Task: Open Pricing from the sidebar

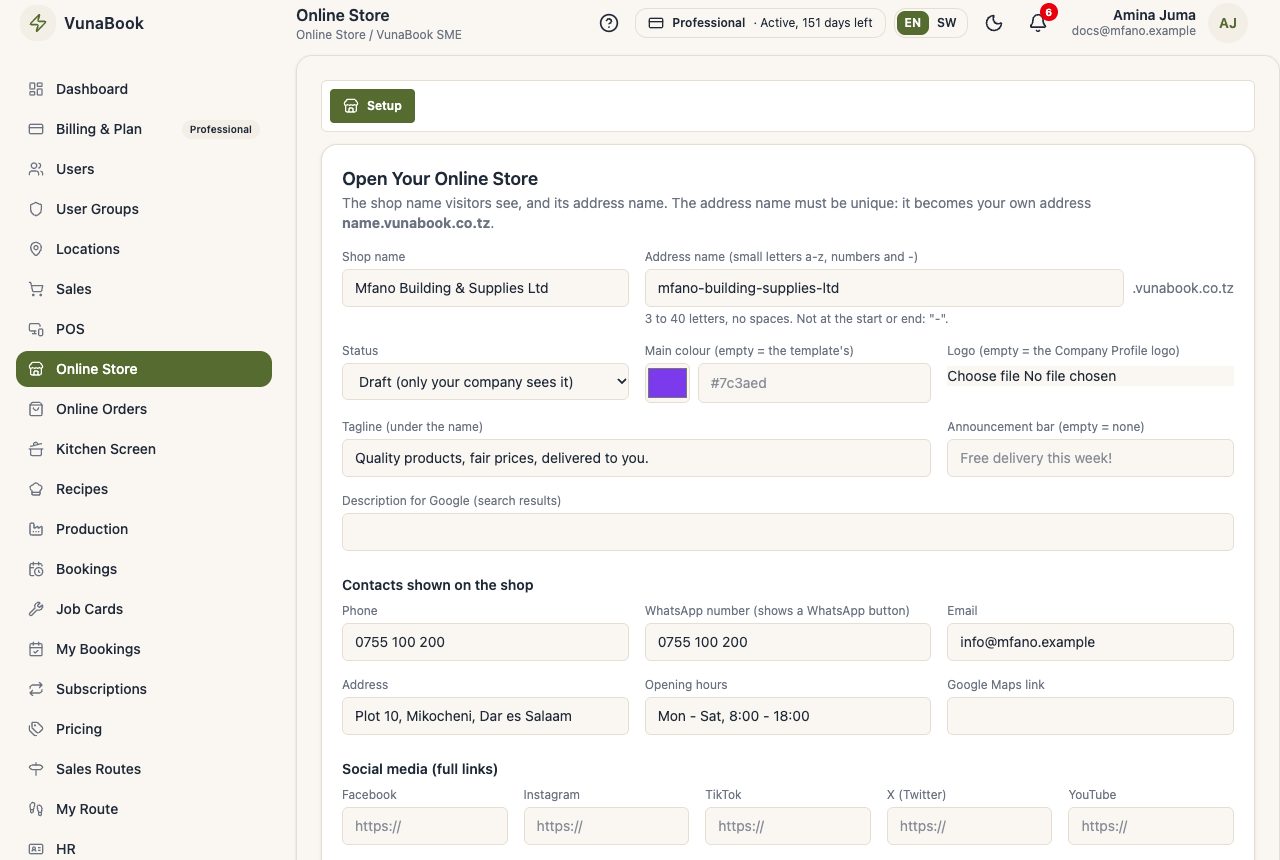Action: click(144, 729)
